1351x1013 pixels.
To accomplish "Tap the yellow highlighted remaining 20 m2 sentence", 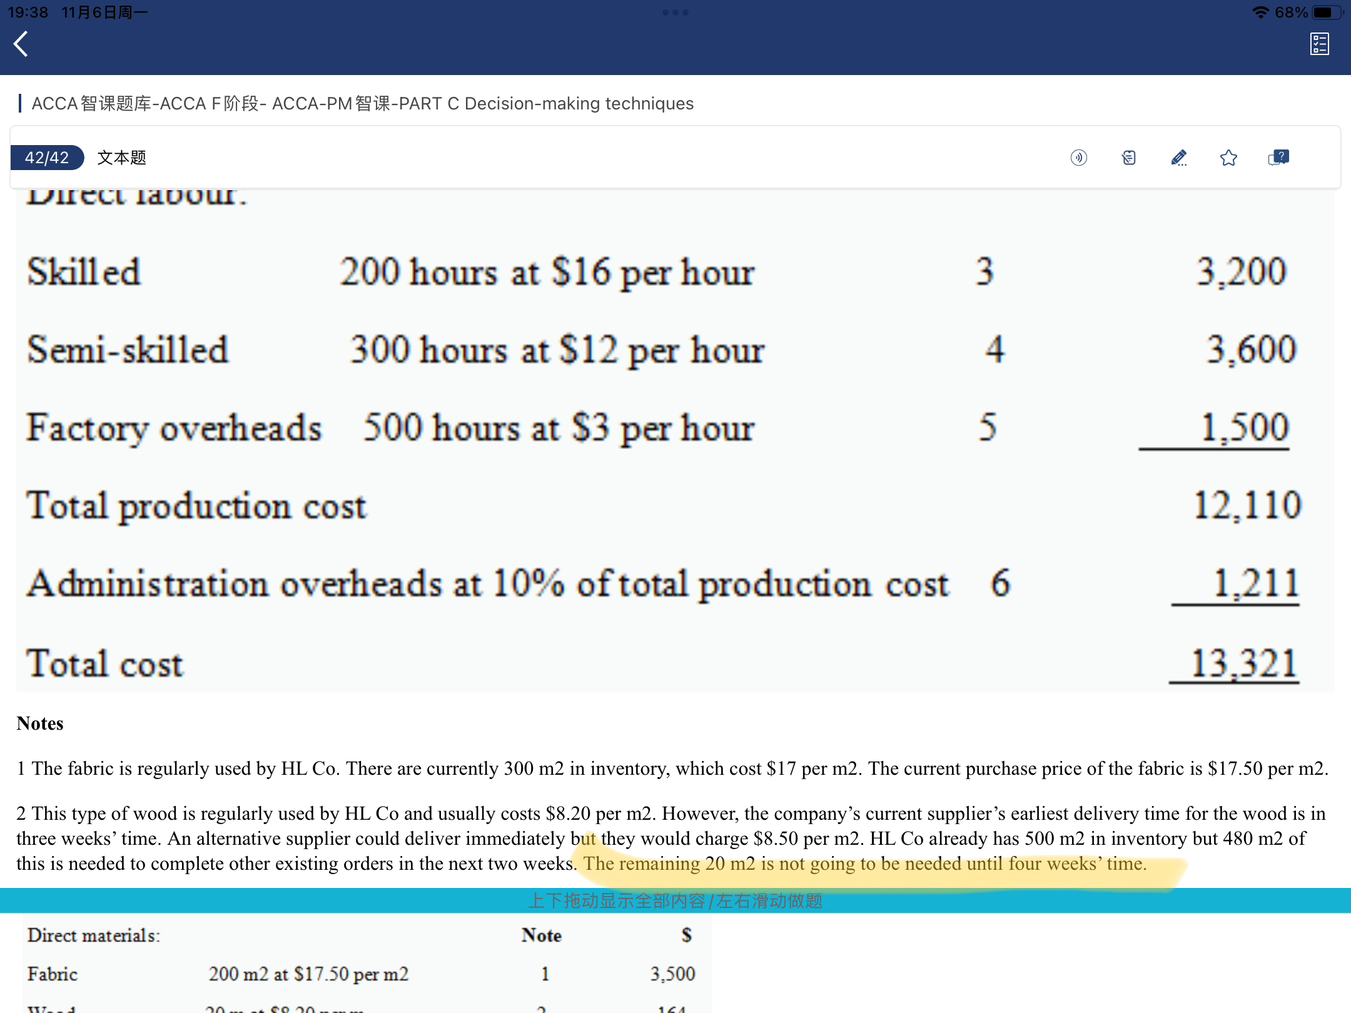I will (864, 864).
